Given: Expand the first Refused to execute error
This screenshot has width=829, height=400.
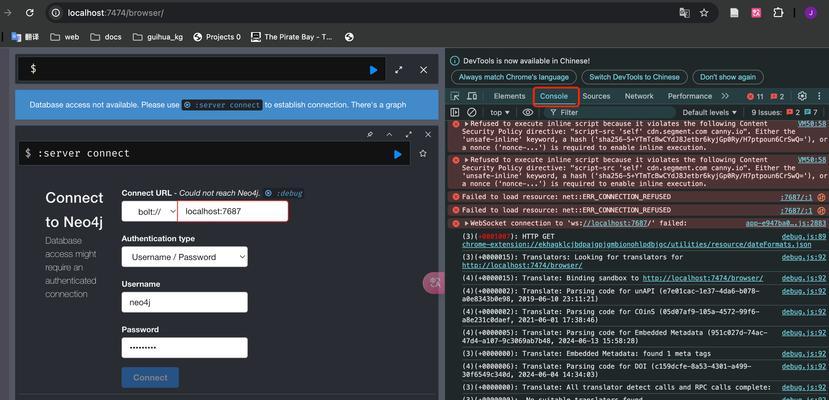Looking at the screenshot, I should (467, 124).
